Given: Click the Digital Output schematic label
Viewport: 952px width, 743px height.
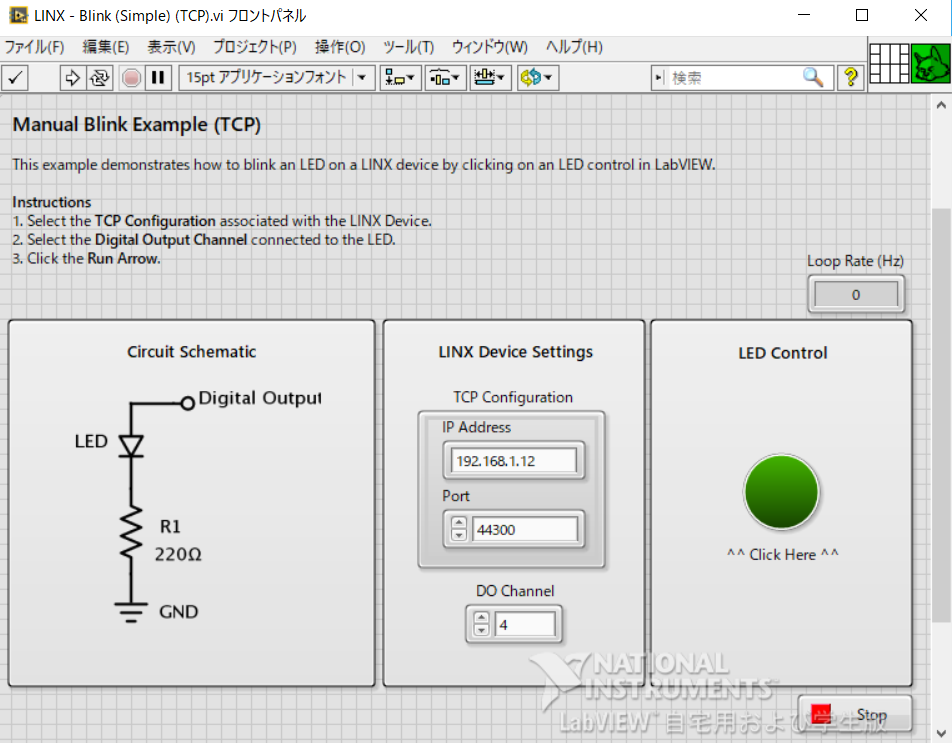Looking at the screenshot, I should pos(260,398).
